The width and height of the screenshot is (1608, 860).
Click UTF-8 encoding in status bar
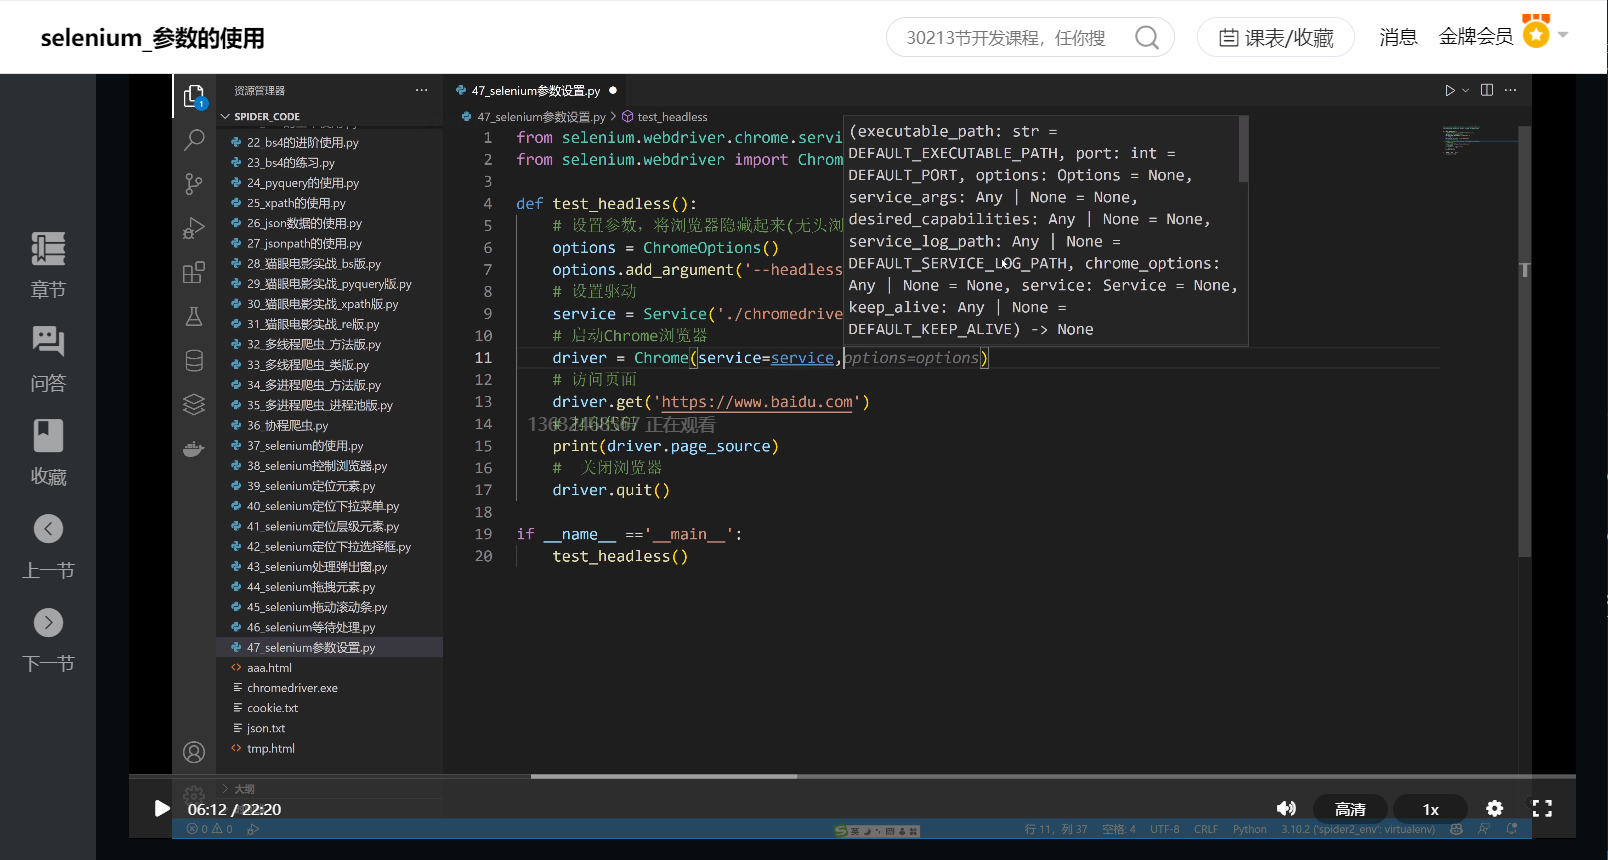1164,829
